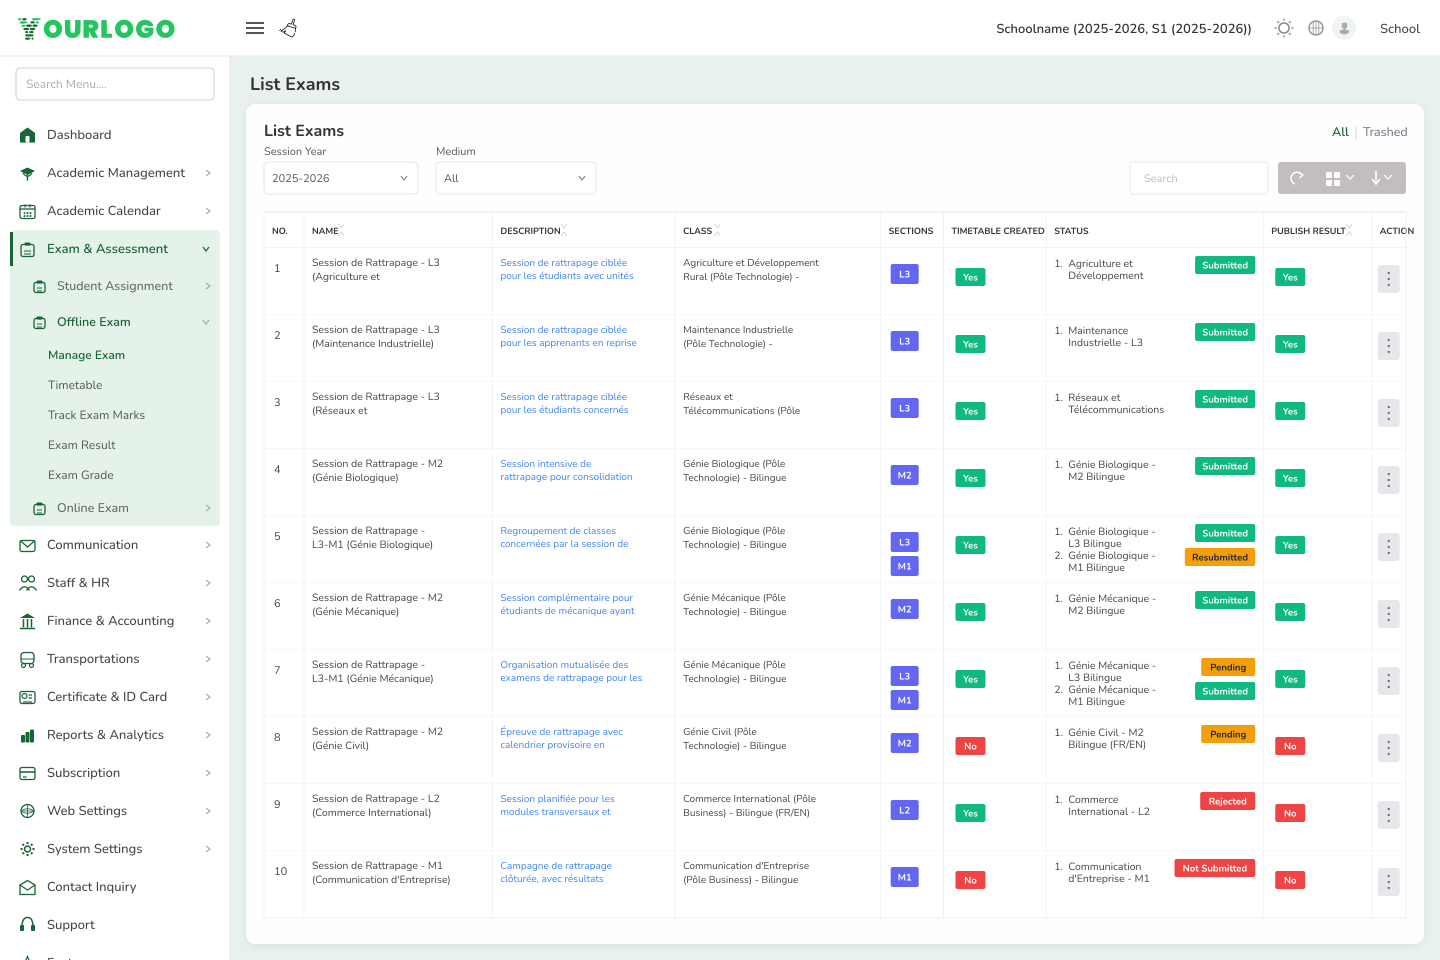Open action menu for exam row 9
The height and width of the screenshot is (960, 1440).
[1388, 815]
